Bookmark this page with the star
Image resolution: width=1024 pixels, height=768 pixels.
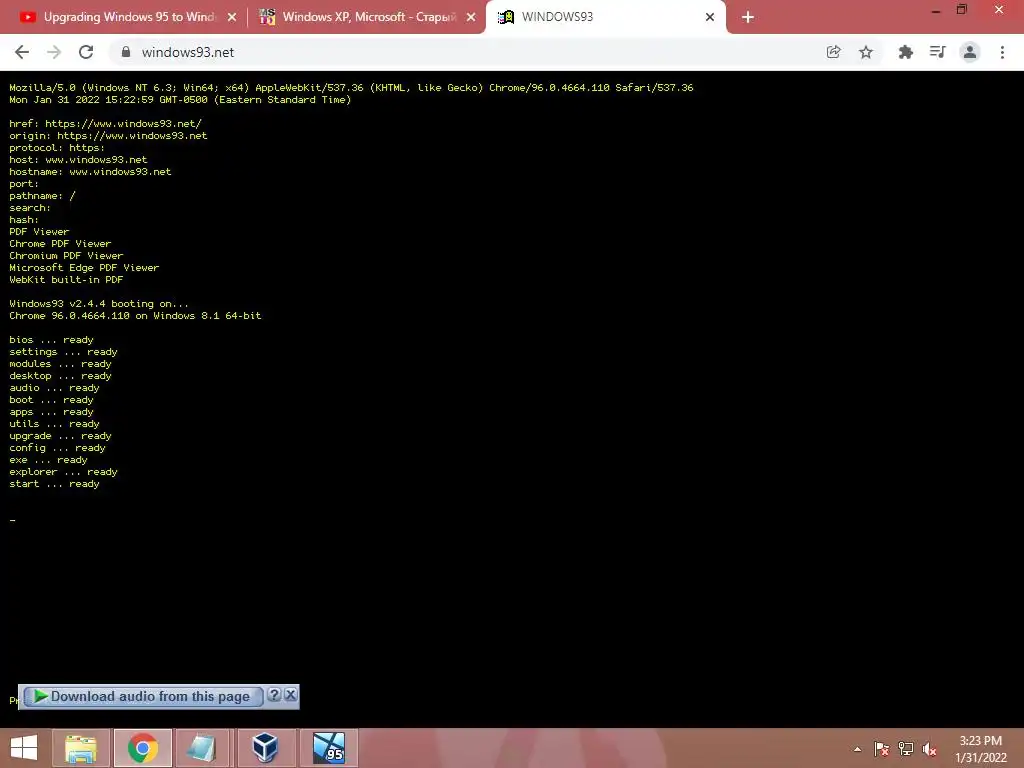(x=866, y=52)
